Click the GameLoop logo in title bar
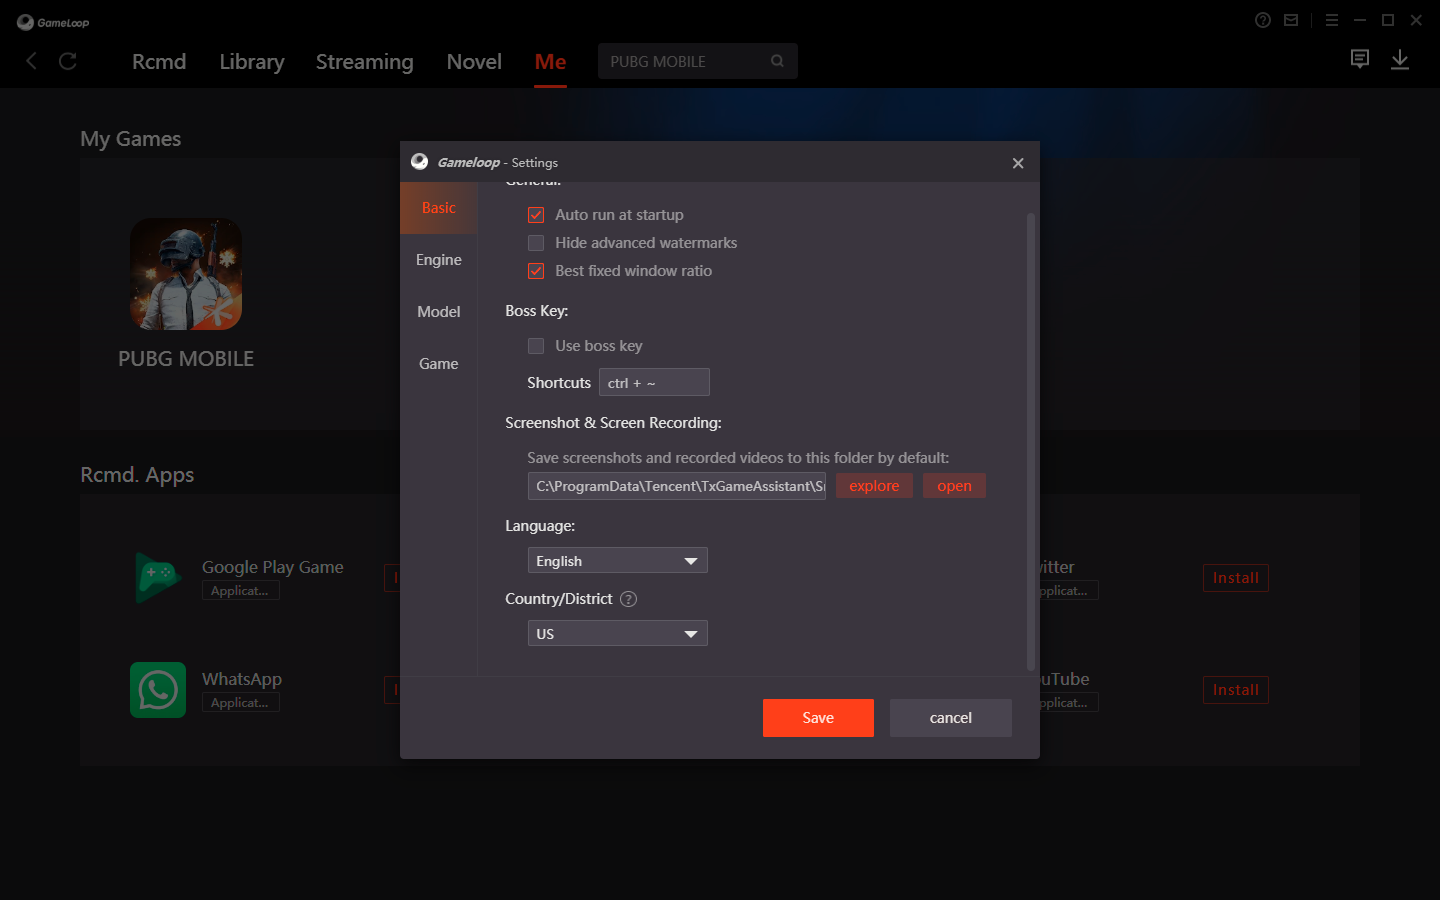 coord(53,22)
